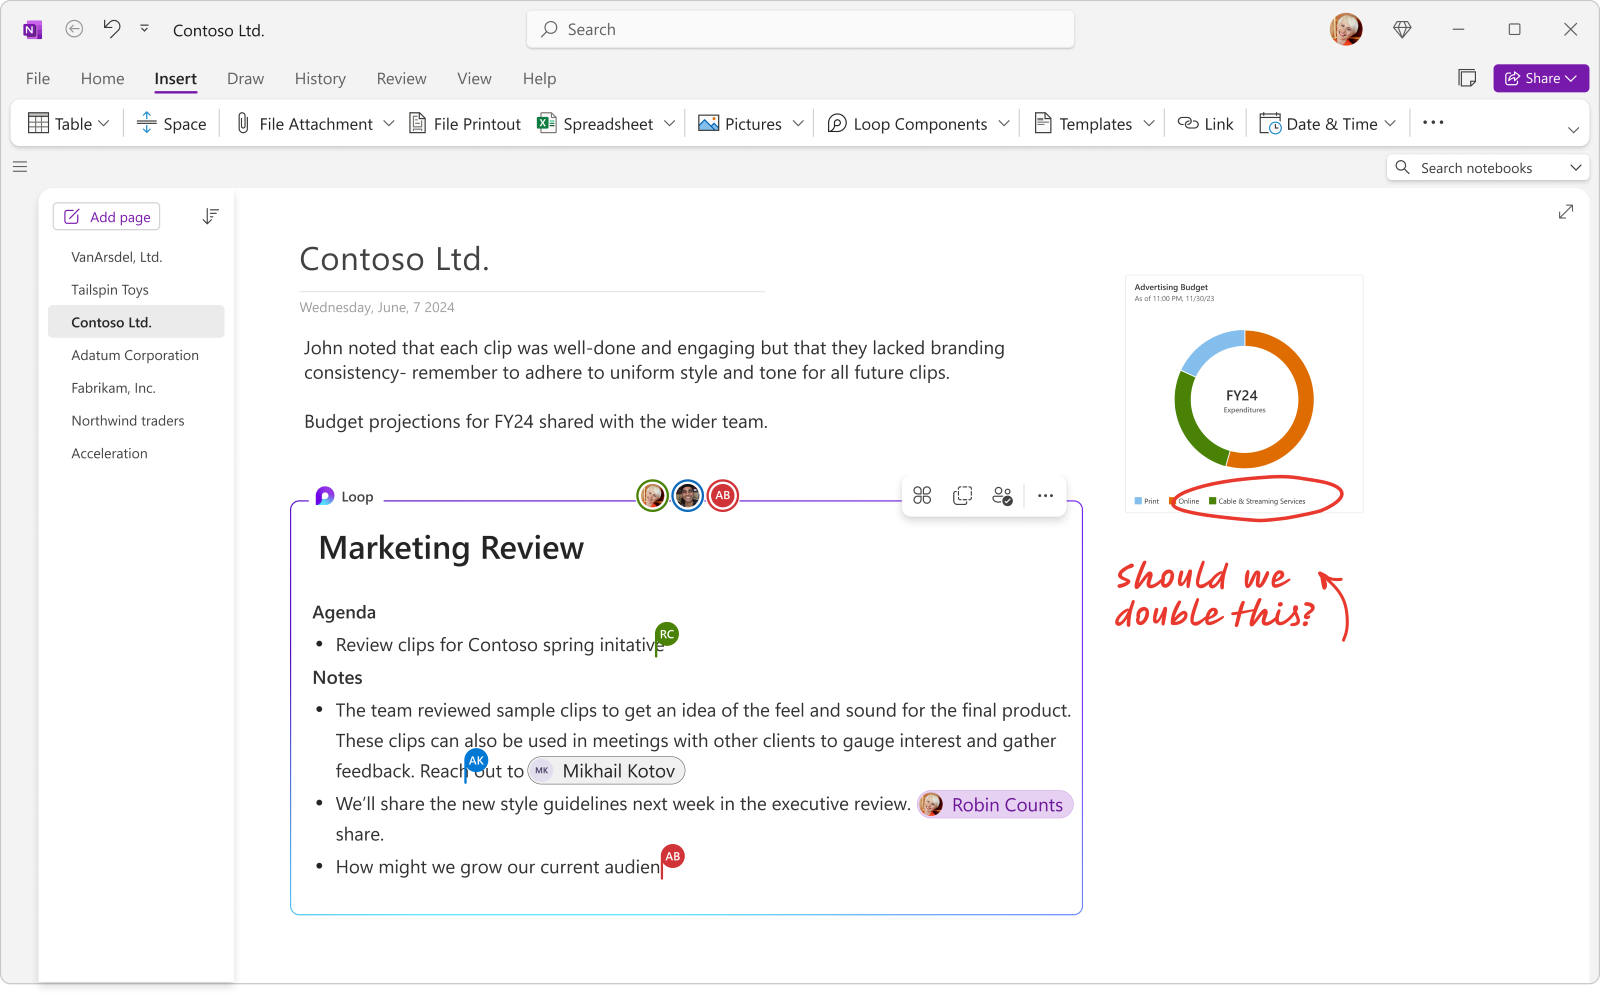Viewport: 1600px width, 996px height.
Task: Click the purple Share button
Action: click(1541, 78)
